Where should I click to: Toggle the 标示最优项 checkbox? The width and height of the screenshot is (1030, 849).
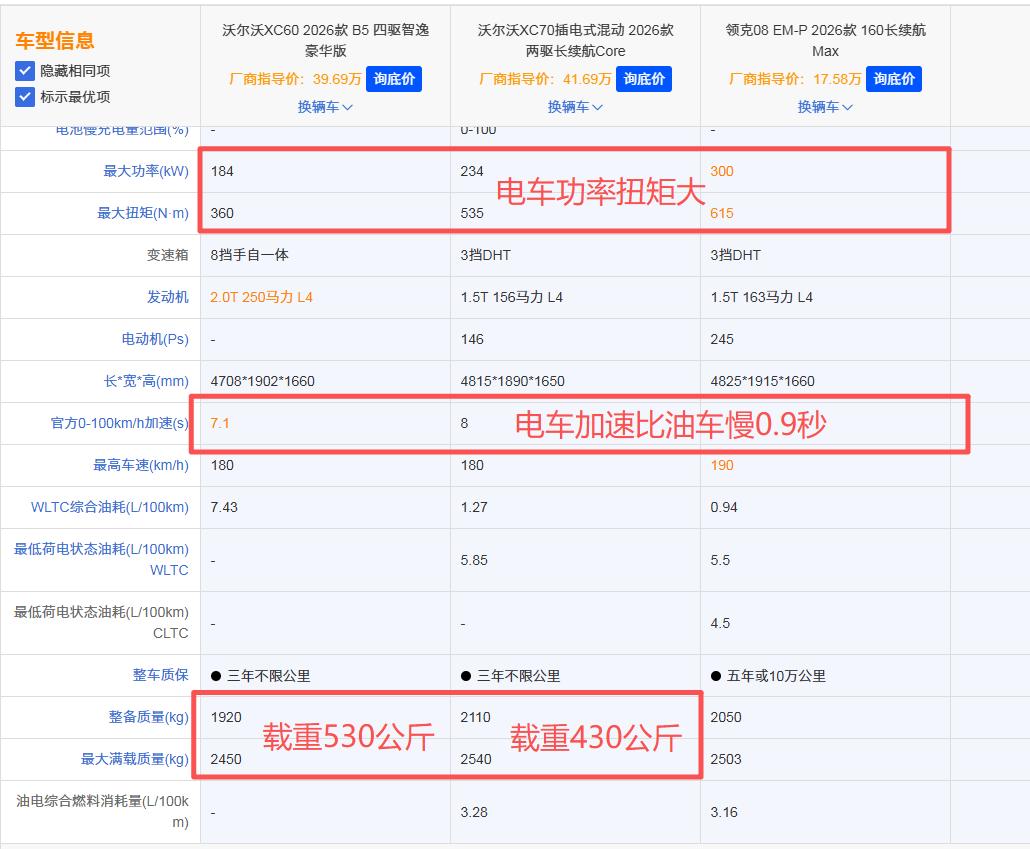(24, 97)
